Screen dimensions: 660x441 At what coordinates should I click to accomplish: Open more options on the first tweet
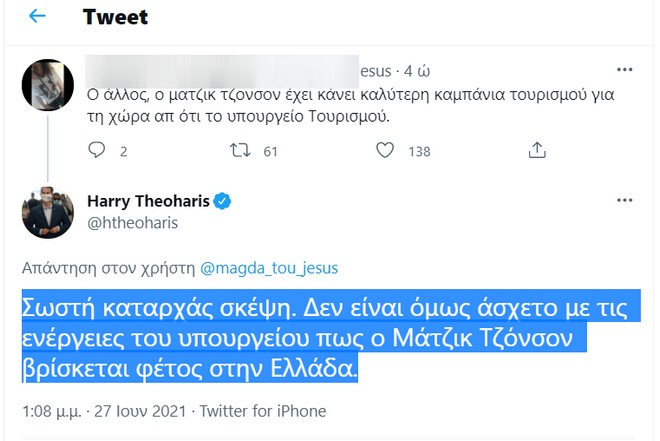point(625,70)
